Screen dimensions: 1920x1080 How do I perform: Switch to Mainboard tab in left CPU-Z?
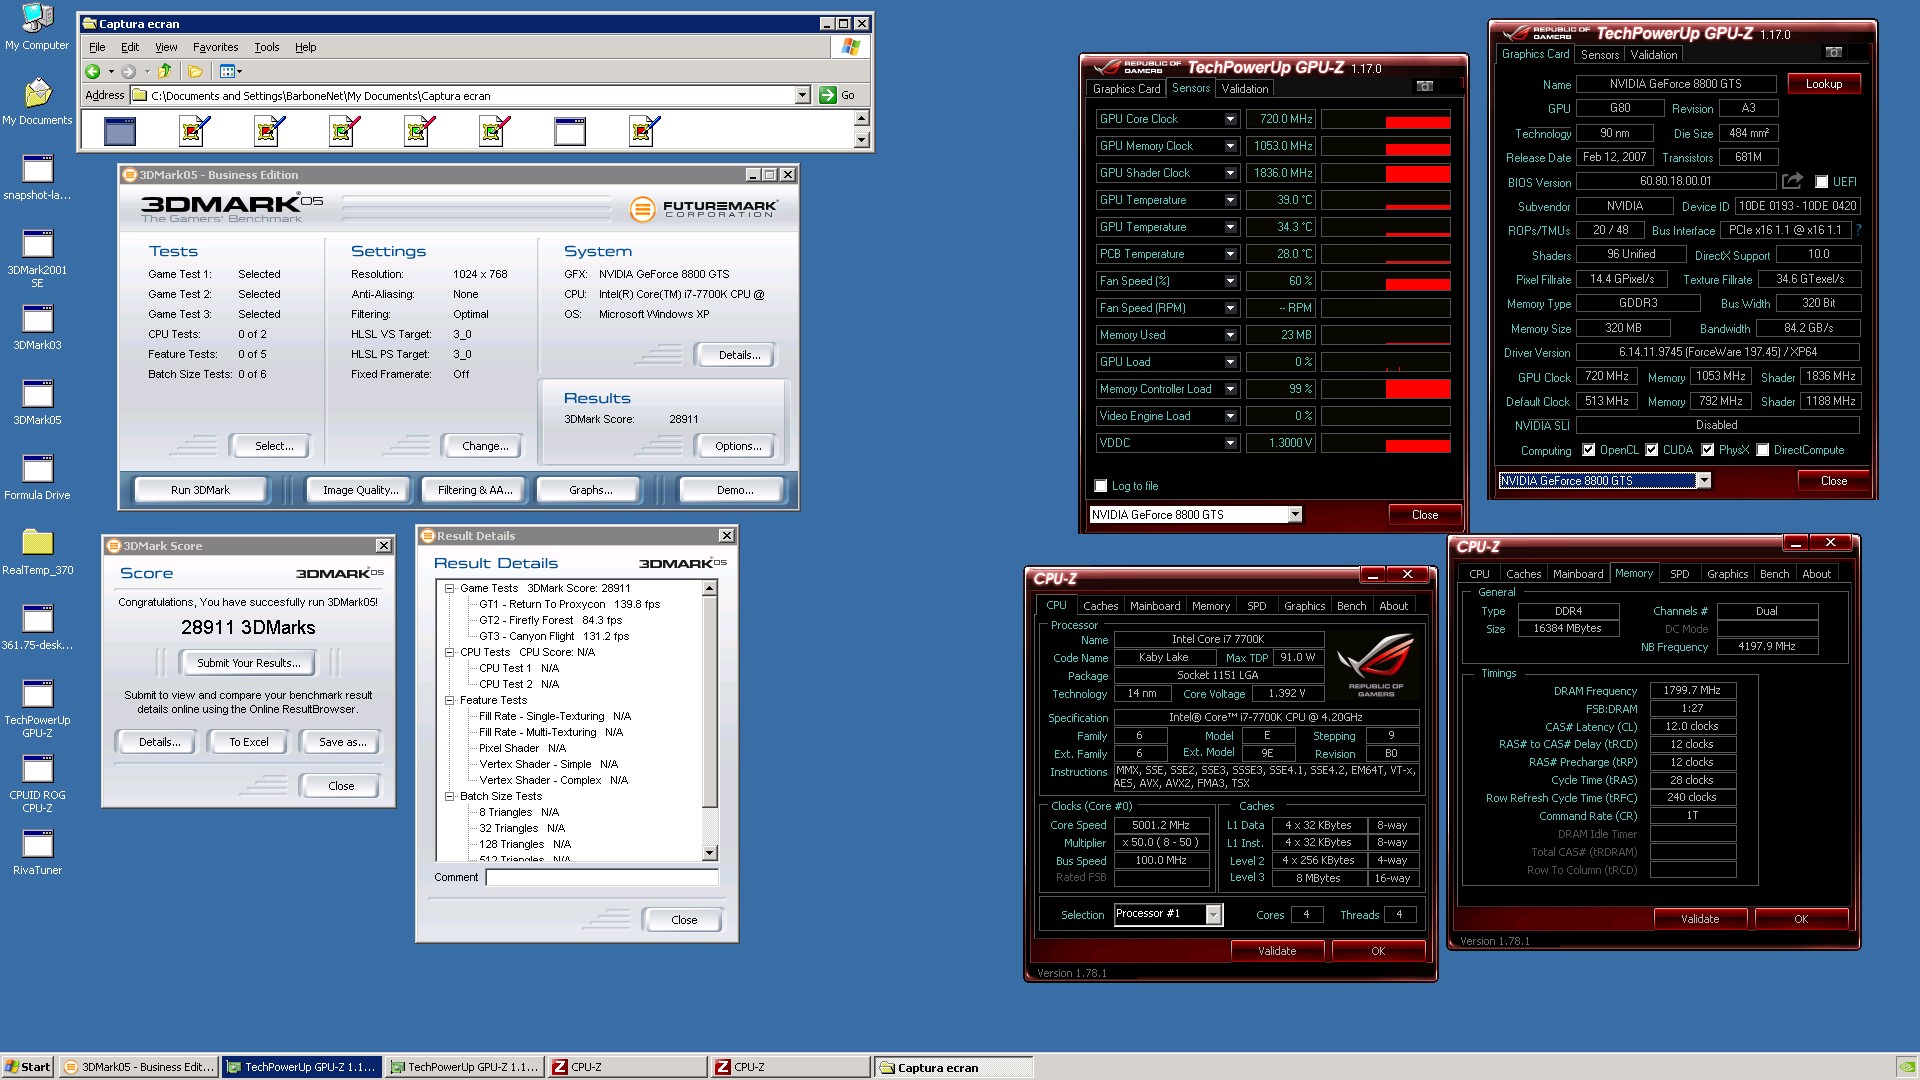(x=1155, y=606)
